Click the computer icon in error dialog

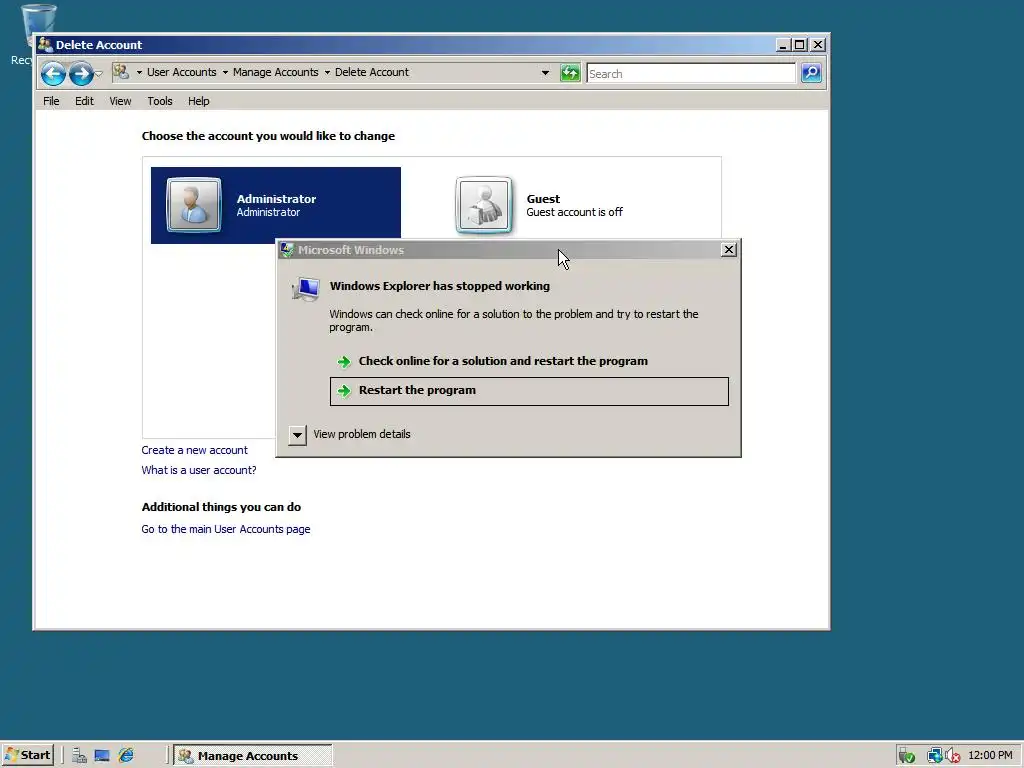306,289
